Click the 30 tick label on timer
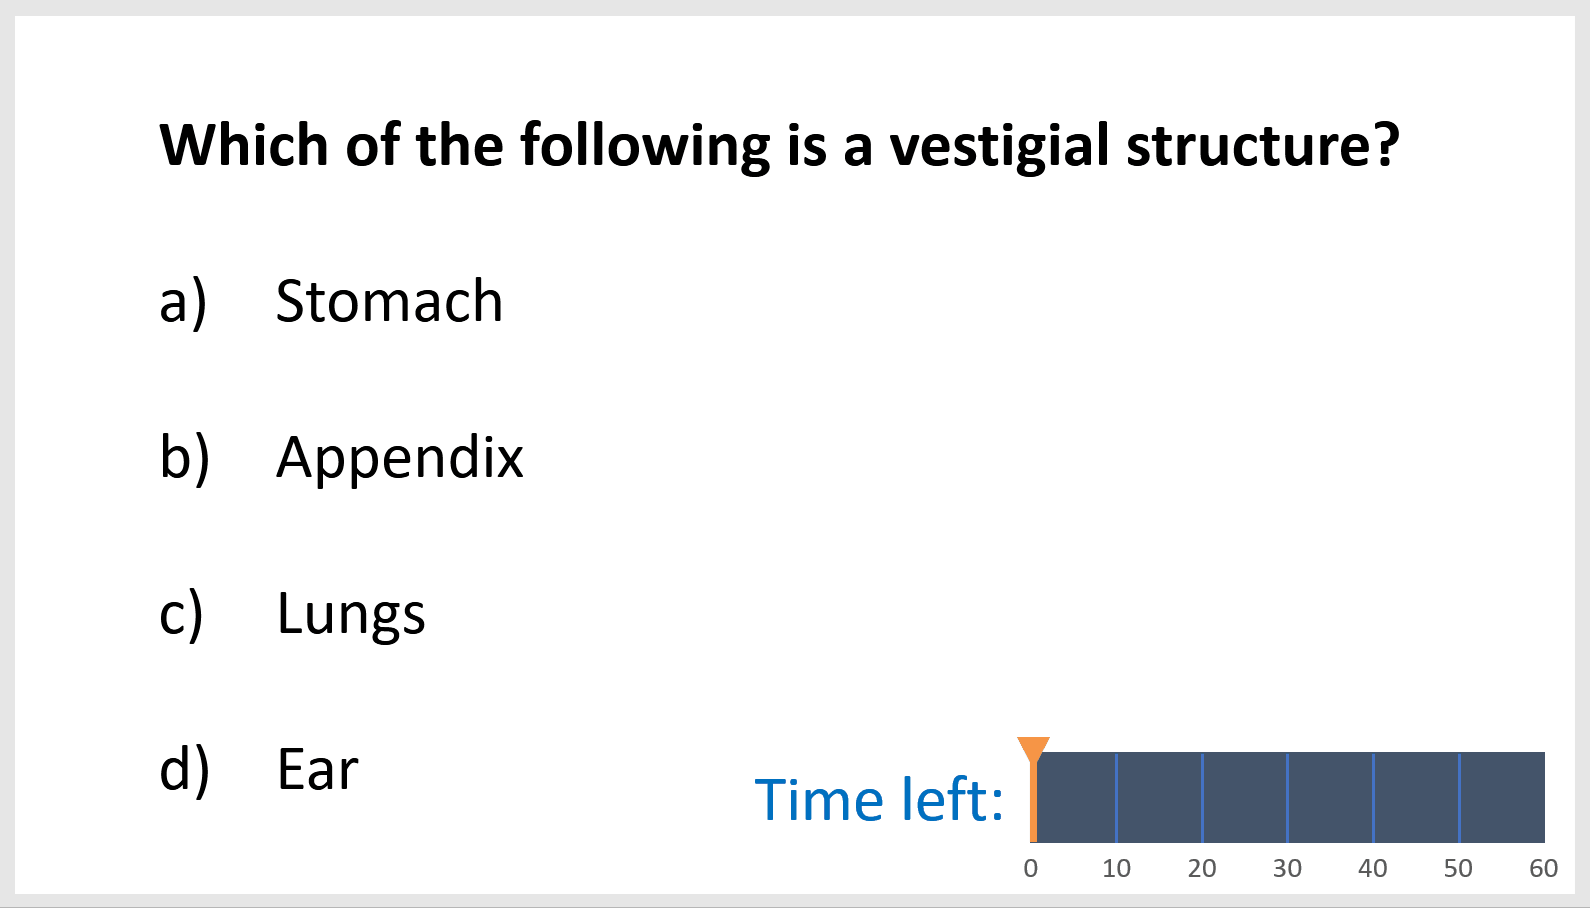Screen dimensions: 1590x908 coord(1287,868)
